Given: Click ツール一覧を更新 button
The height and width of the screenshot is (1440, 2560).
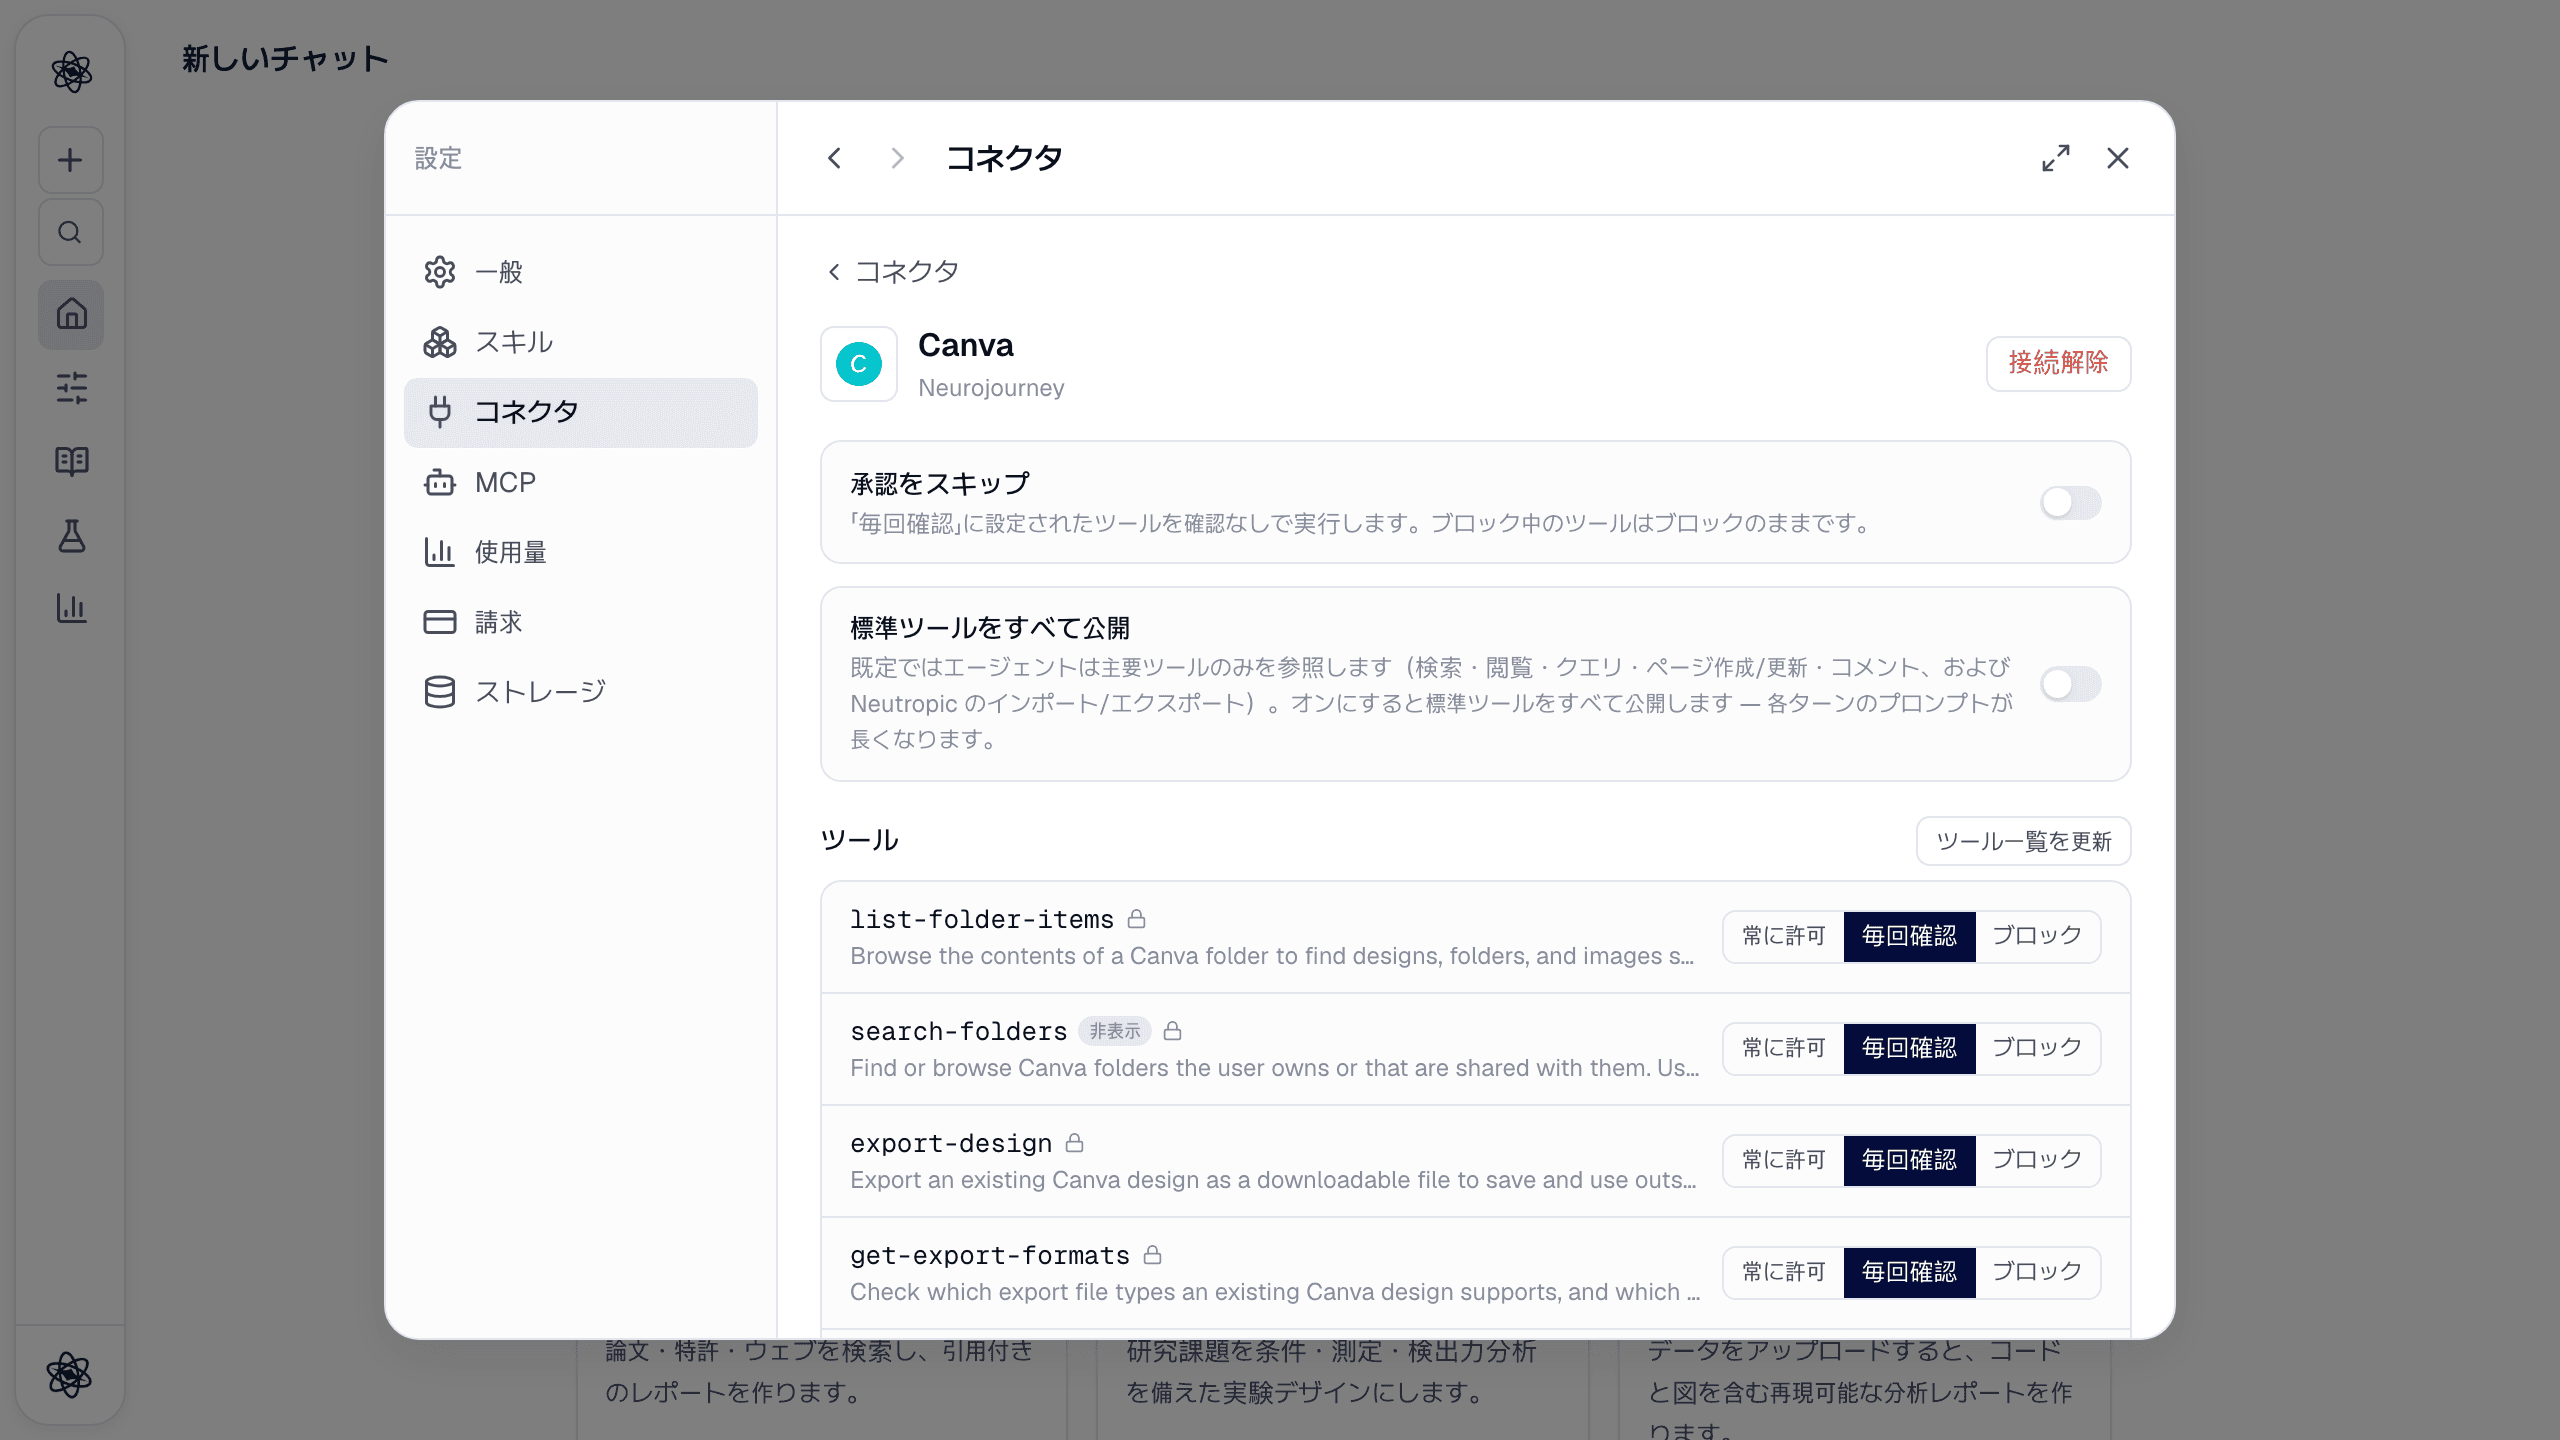Looking at the screenshot, I should point(2023,841).
